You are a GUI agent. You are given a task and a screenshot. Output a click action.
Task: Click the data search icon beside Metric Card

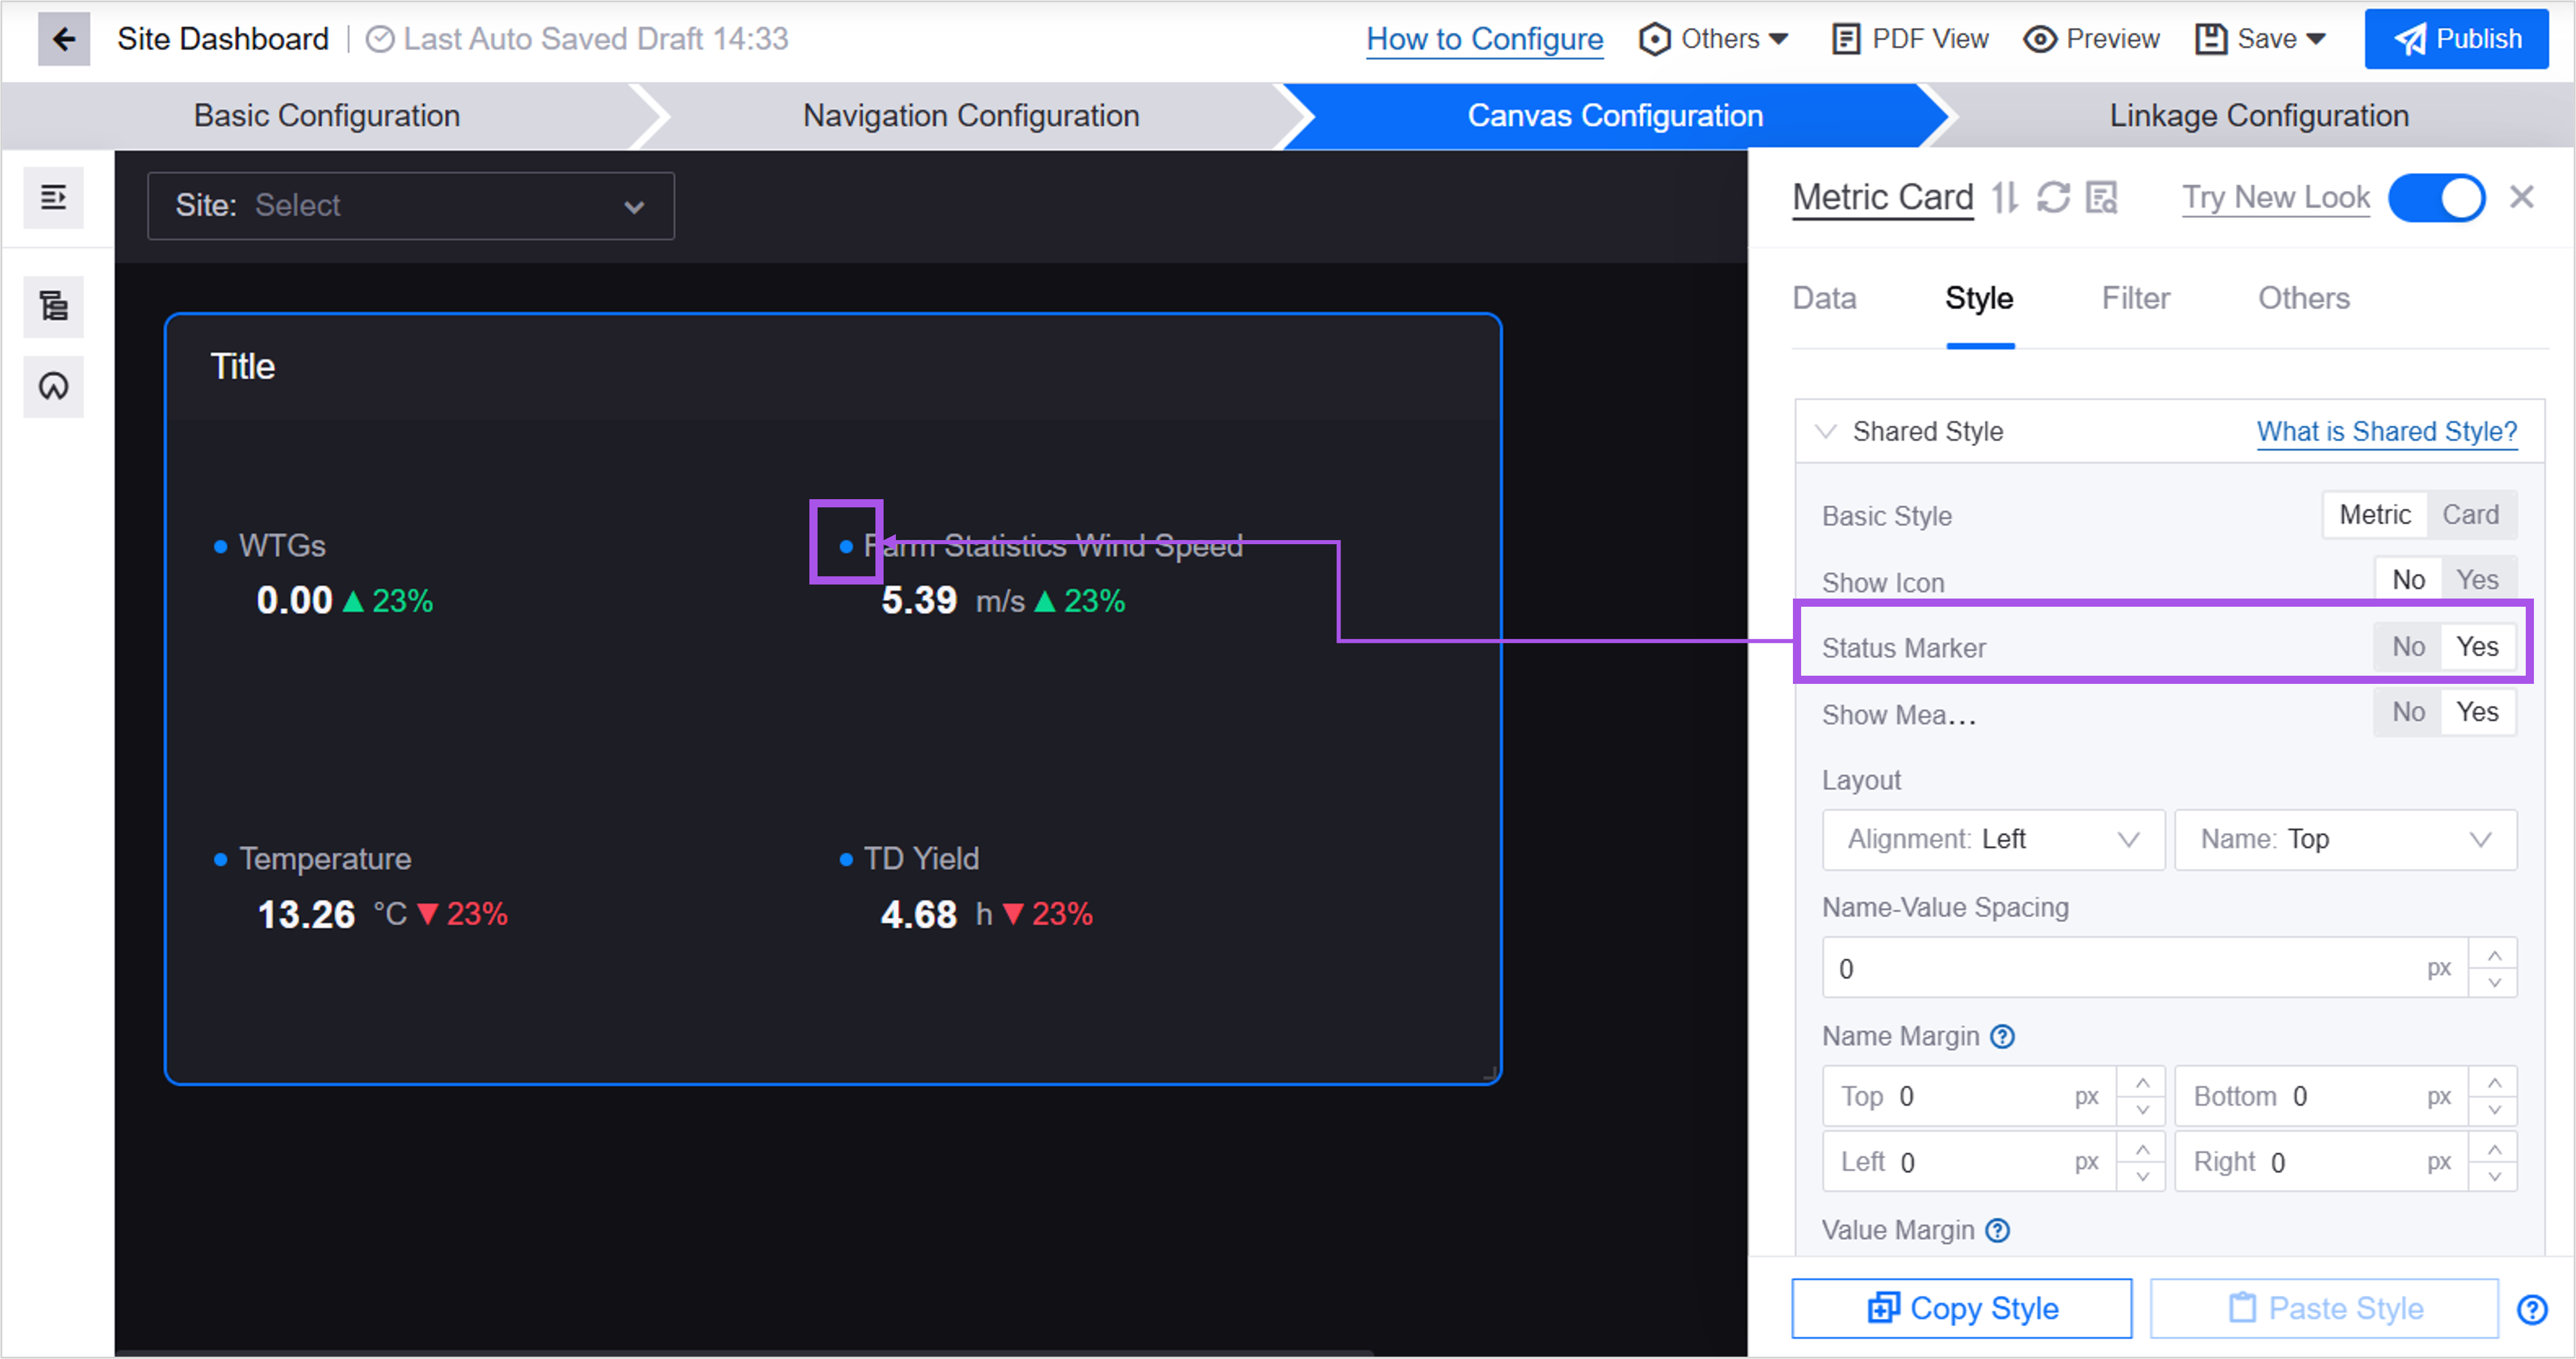[2102, 197]
